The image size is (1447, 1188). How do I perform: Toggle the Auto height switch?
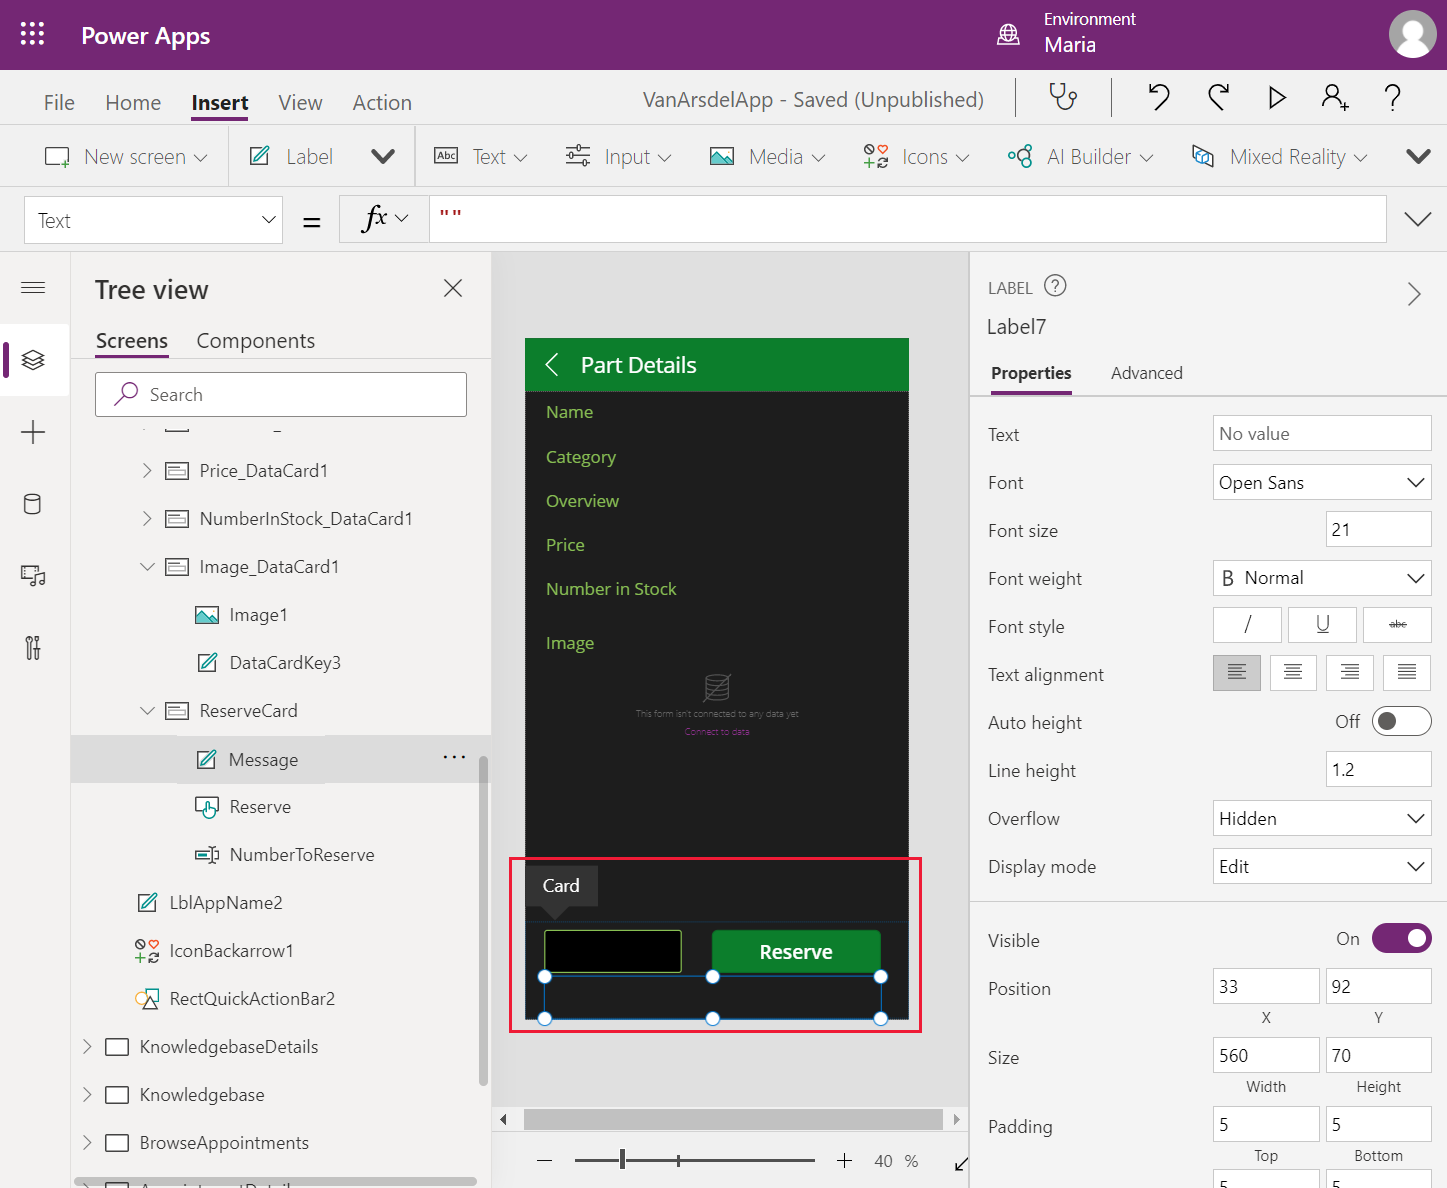pos(1401,721)
